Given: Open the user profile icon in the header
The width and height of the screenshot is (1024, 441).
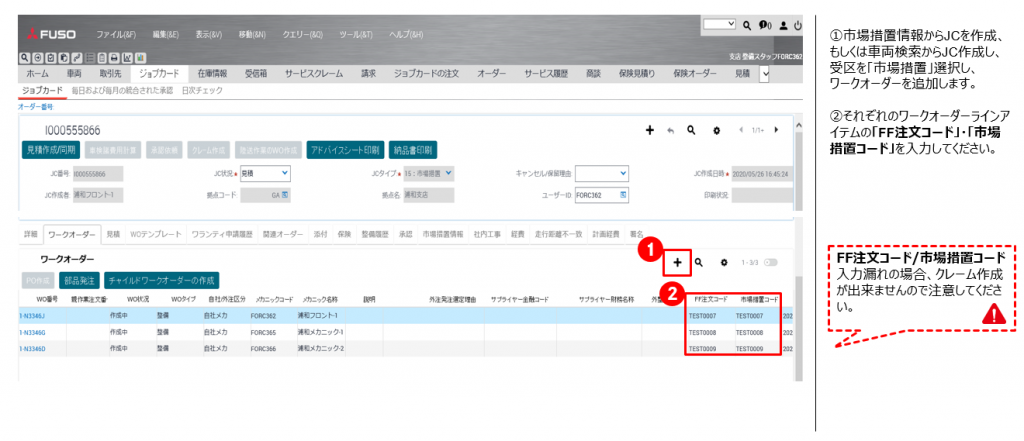Looking at the screenshot, I should (x=783, y=24).
